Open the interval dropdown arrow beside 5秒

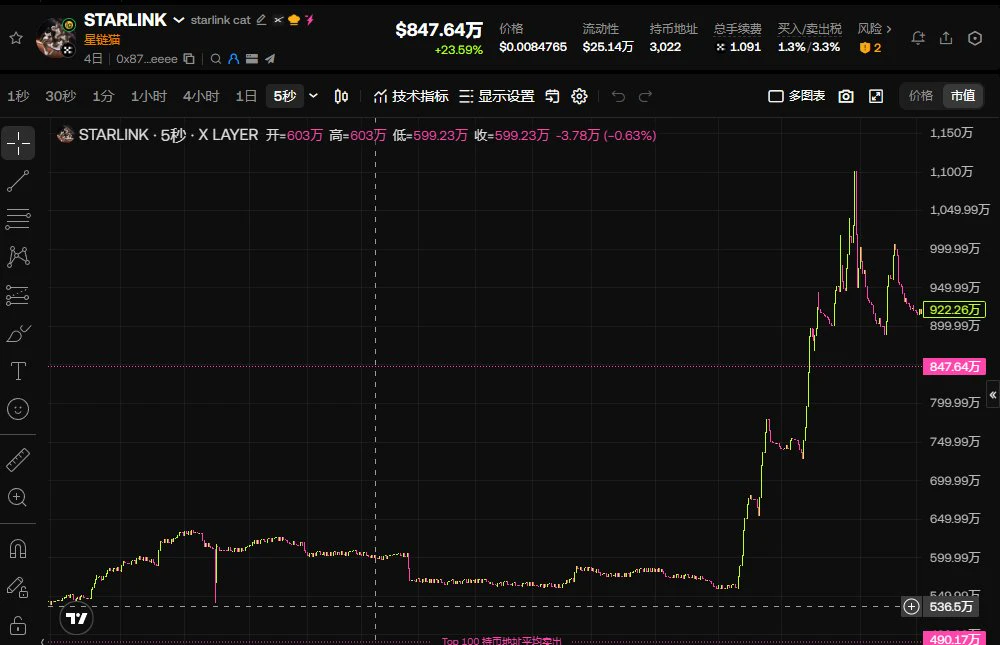click(x=313, y=96)
